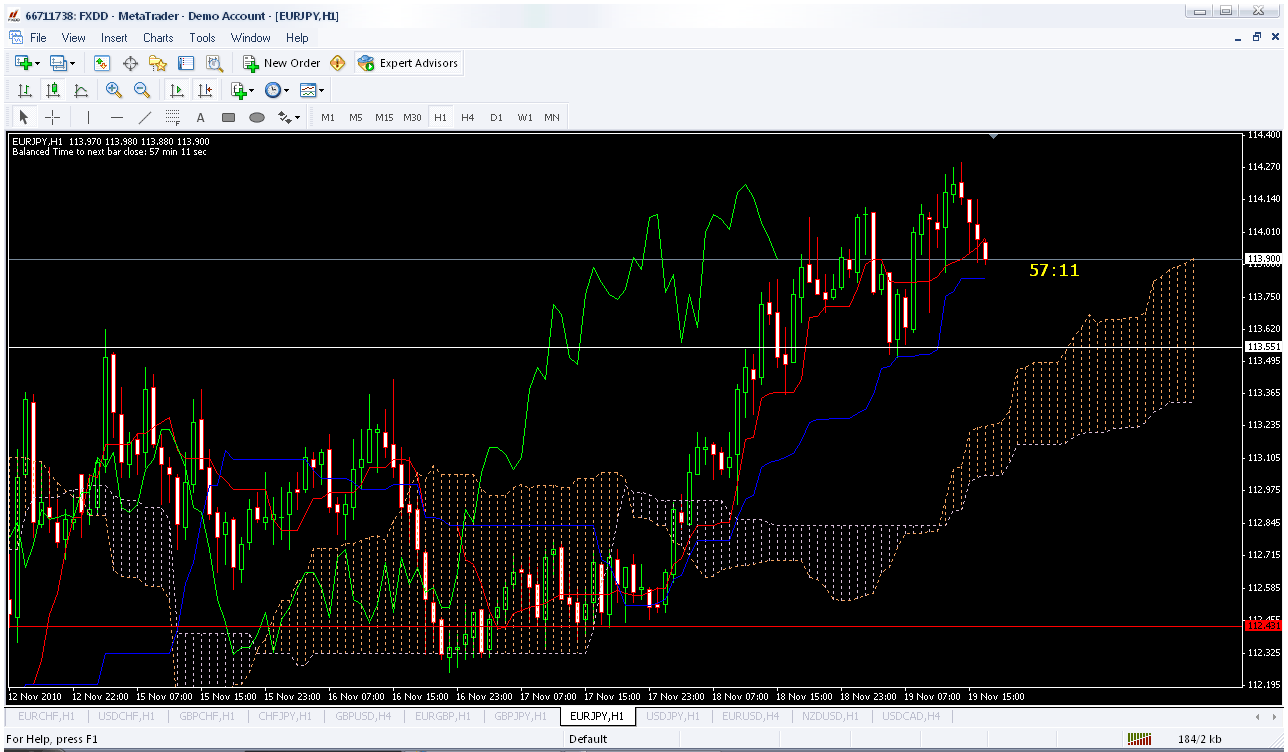Select the rectangle shape tool

pyautogui.click(x=228, y=117)
